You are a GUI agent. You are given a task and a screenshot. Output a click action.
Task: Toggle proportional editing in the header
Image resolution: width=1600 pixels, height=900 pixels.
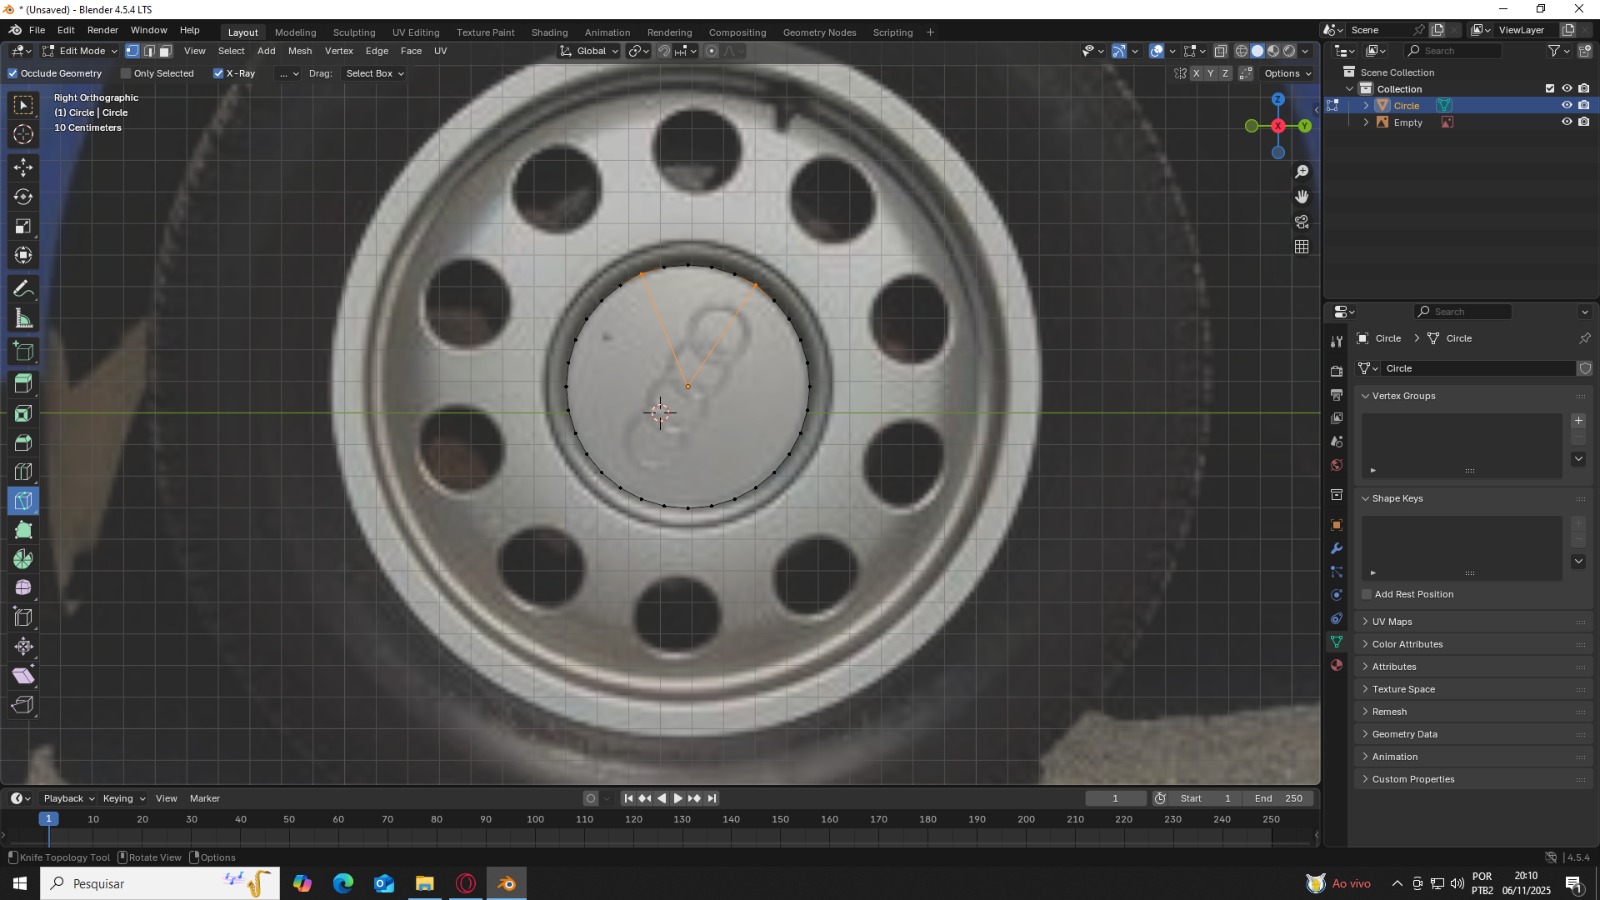[x=711, y=51]
